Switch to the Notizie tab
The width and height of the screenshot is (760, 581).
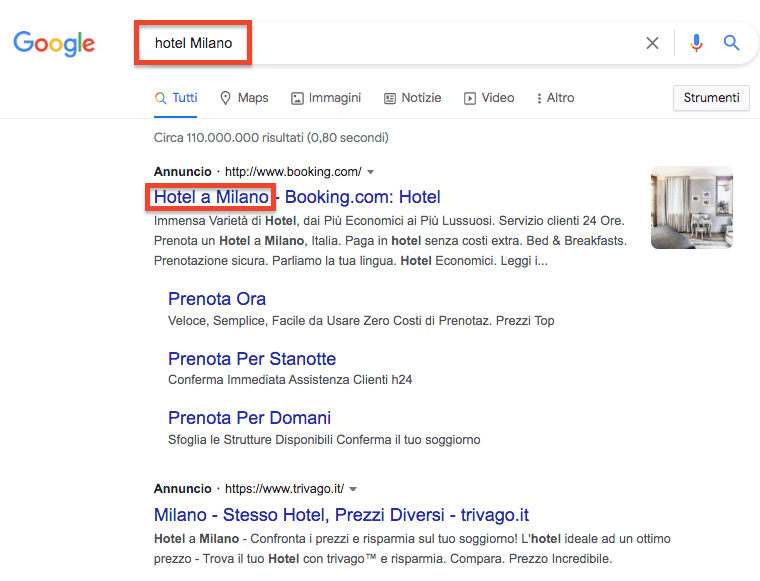(412, 98)
